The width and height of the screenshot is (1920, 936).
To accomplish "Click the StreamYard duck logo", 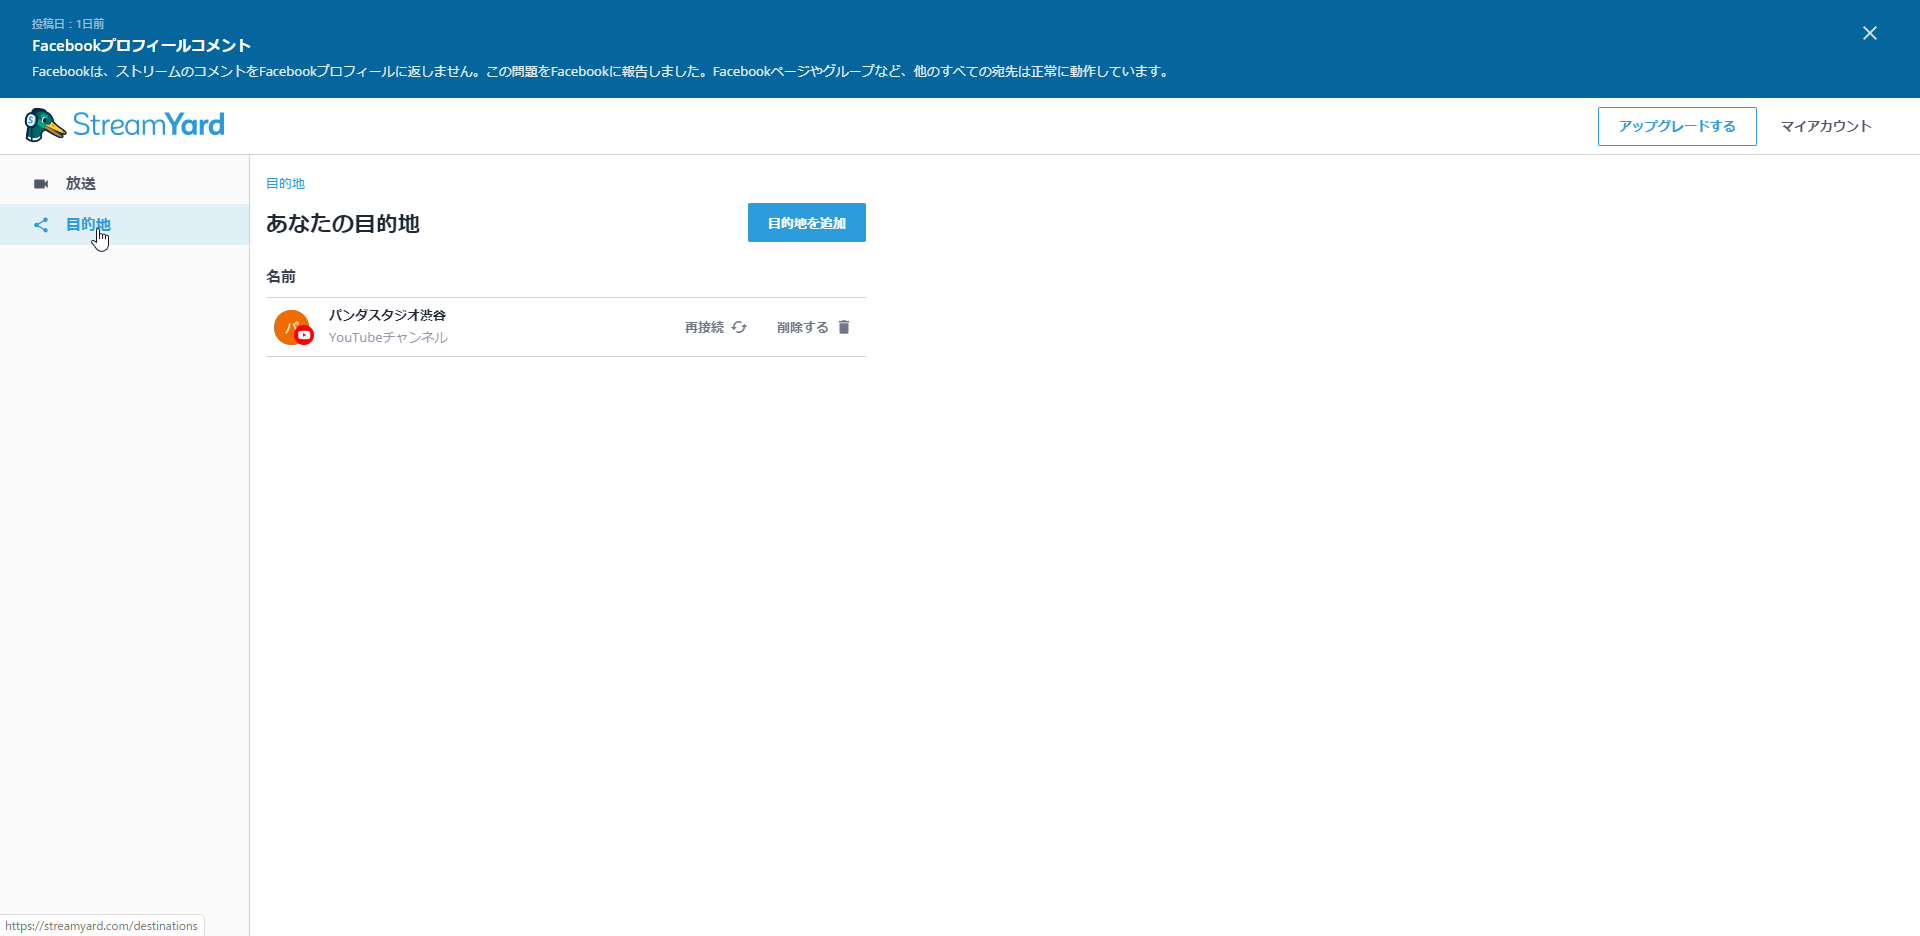I will [x=45, y=125].
